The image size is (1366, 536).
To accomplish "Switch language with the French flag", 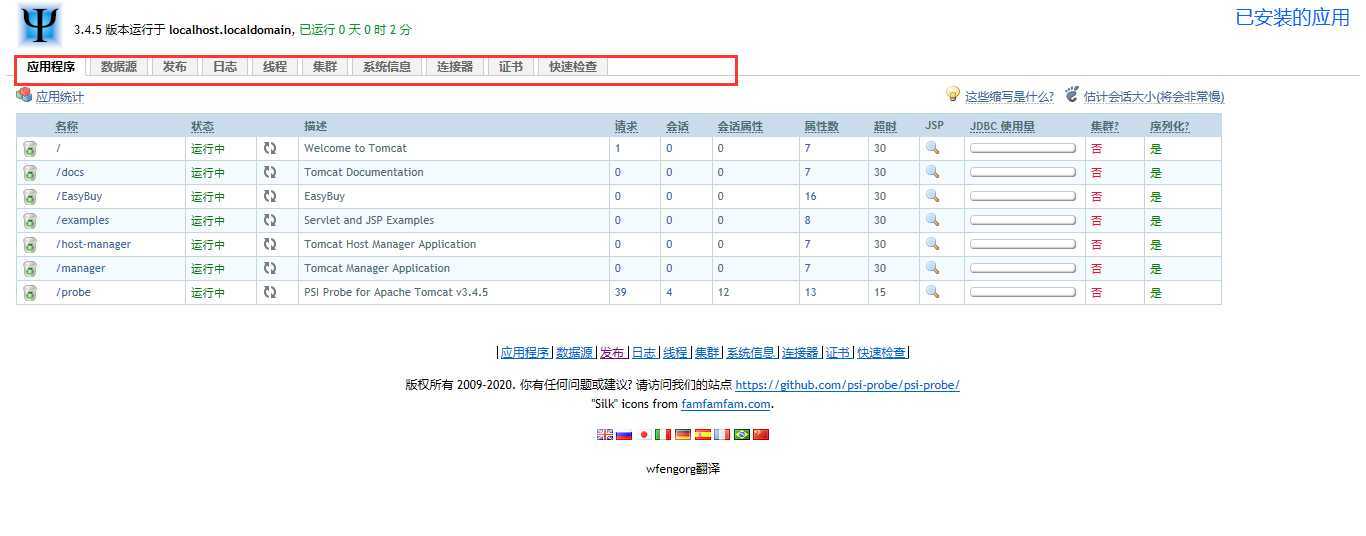I will (x=722, y=434).
